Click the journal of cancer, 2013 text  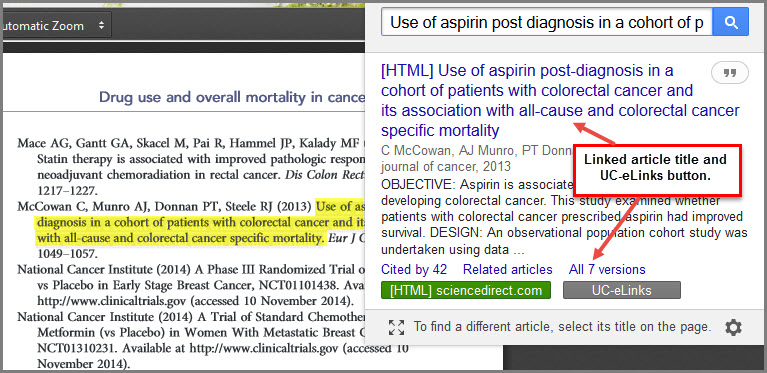pyautogui.click(x=446, y=166)
